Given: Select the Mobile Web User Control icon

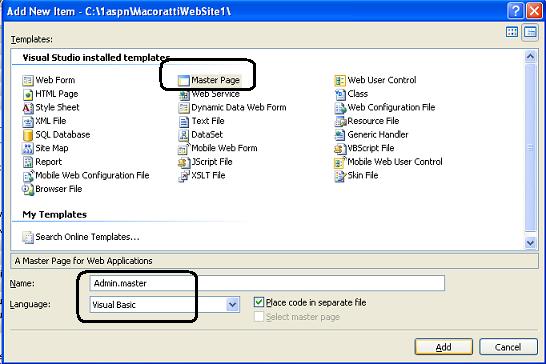Looking at the screenshot, I should (340, 162).
